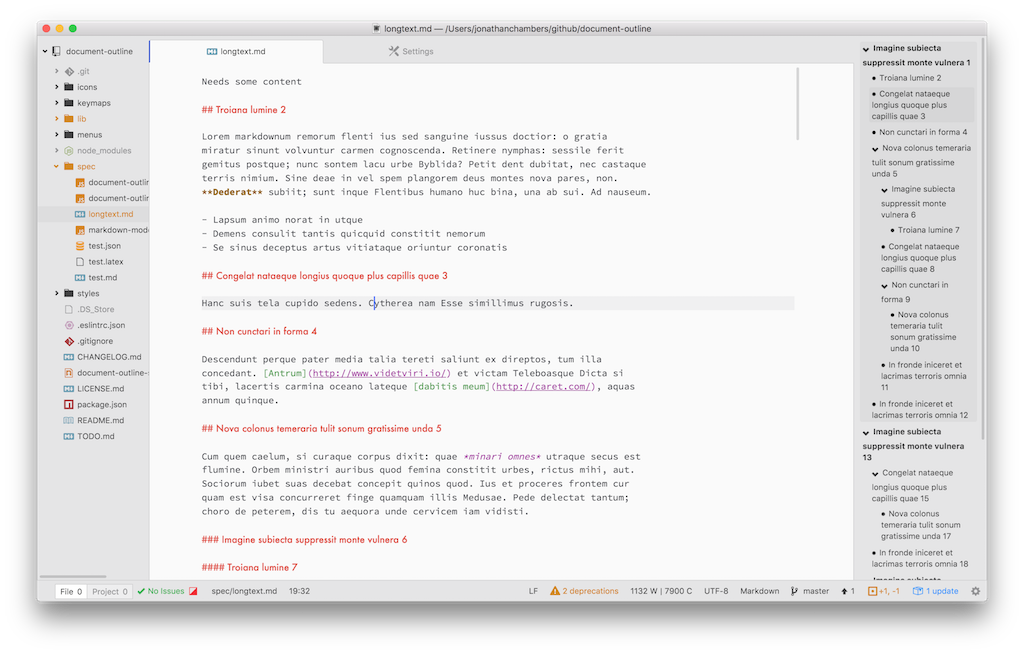Collapse outline item 'Non cunctari in forma 9'
Screen dimensions: 1024x654
(x=885, y=286)
